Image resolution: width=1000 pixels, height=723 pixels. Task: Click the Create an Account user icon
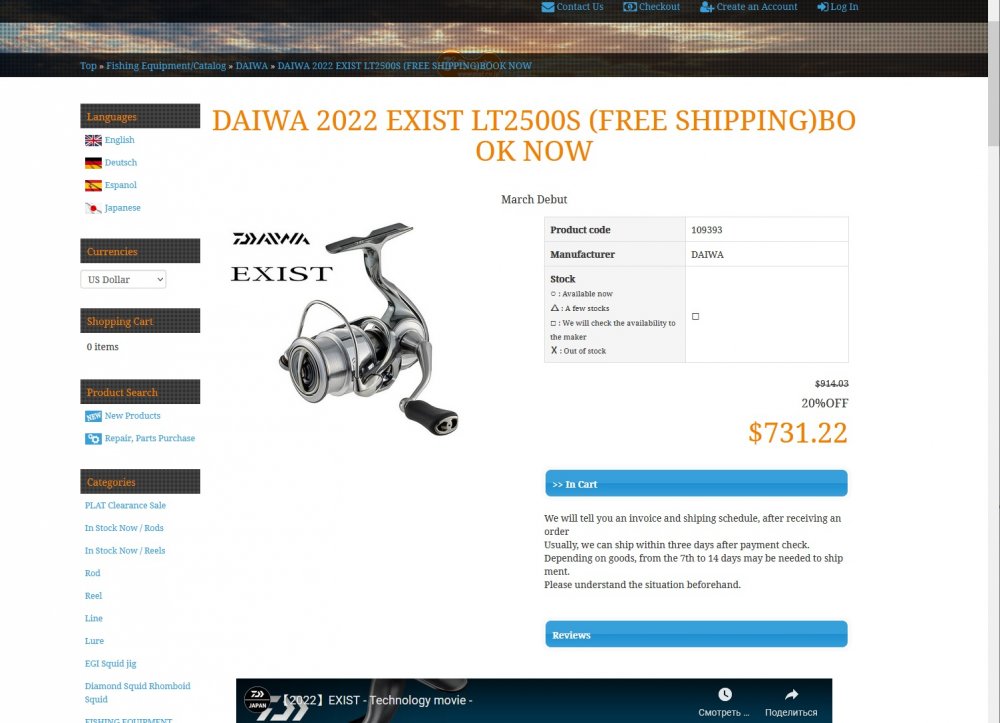[707, 7]
